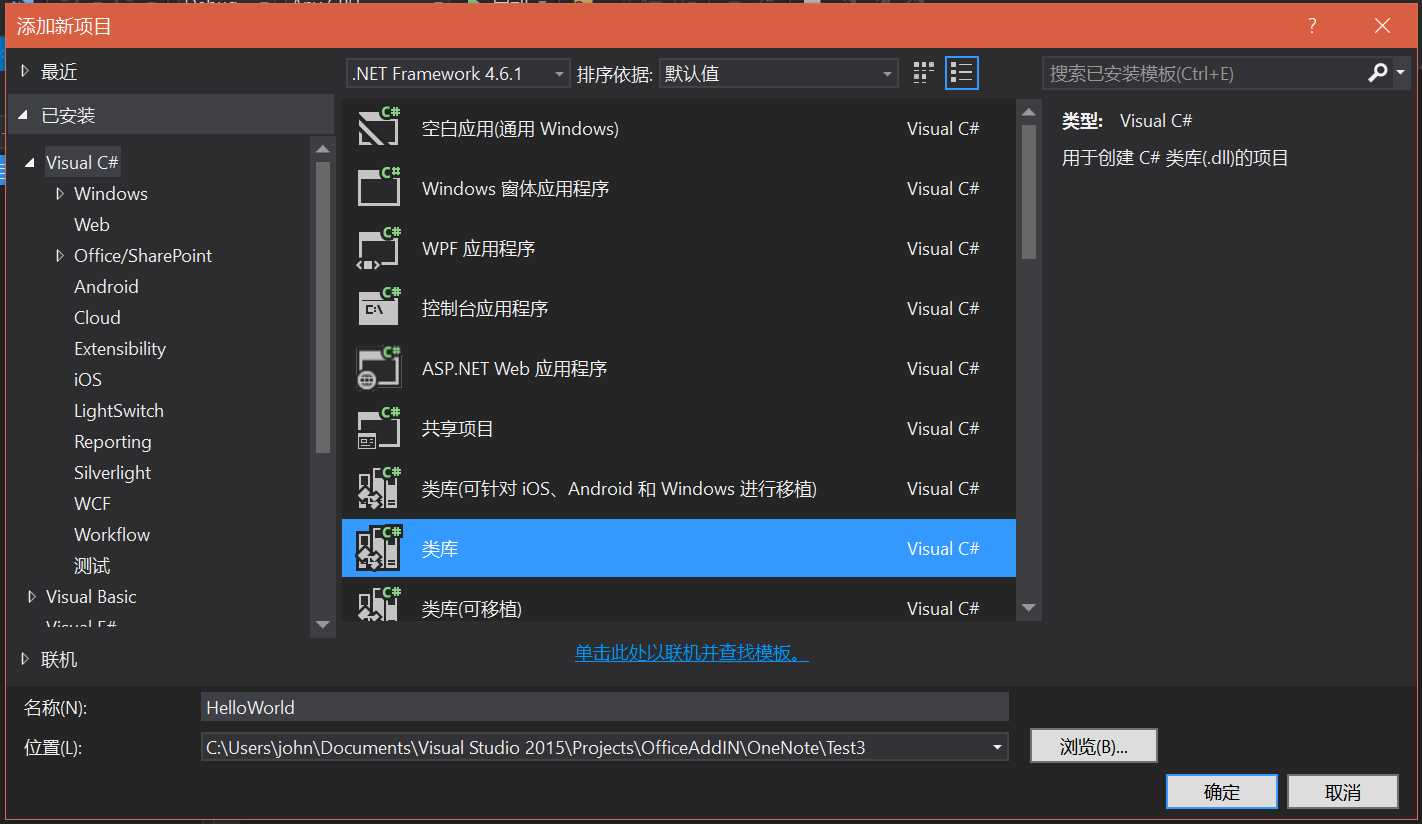Expand the 最近 section
Viewport: 1422px width, 824px height.
point(26,72)
